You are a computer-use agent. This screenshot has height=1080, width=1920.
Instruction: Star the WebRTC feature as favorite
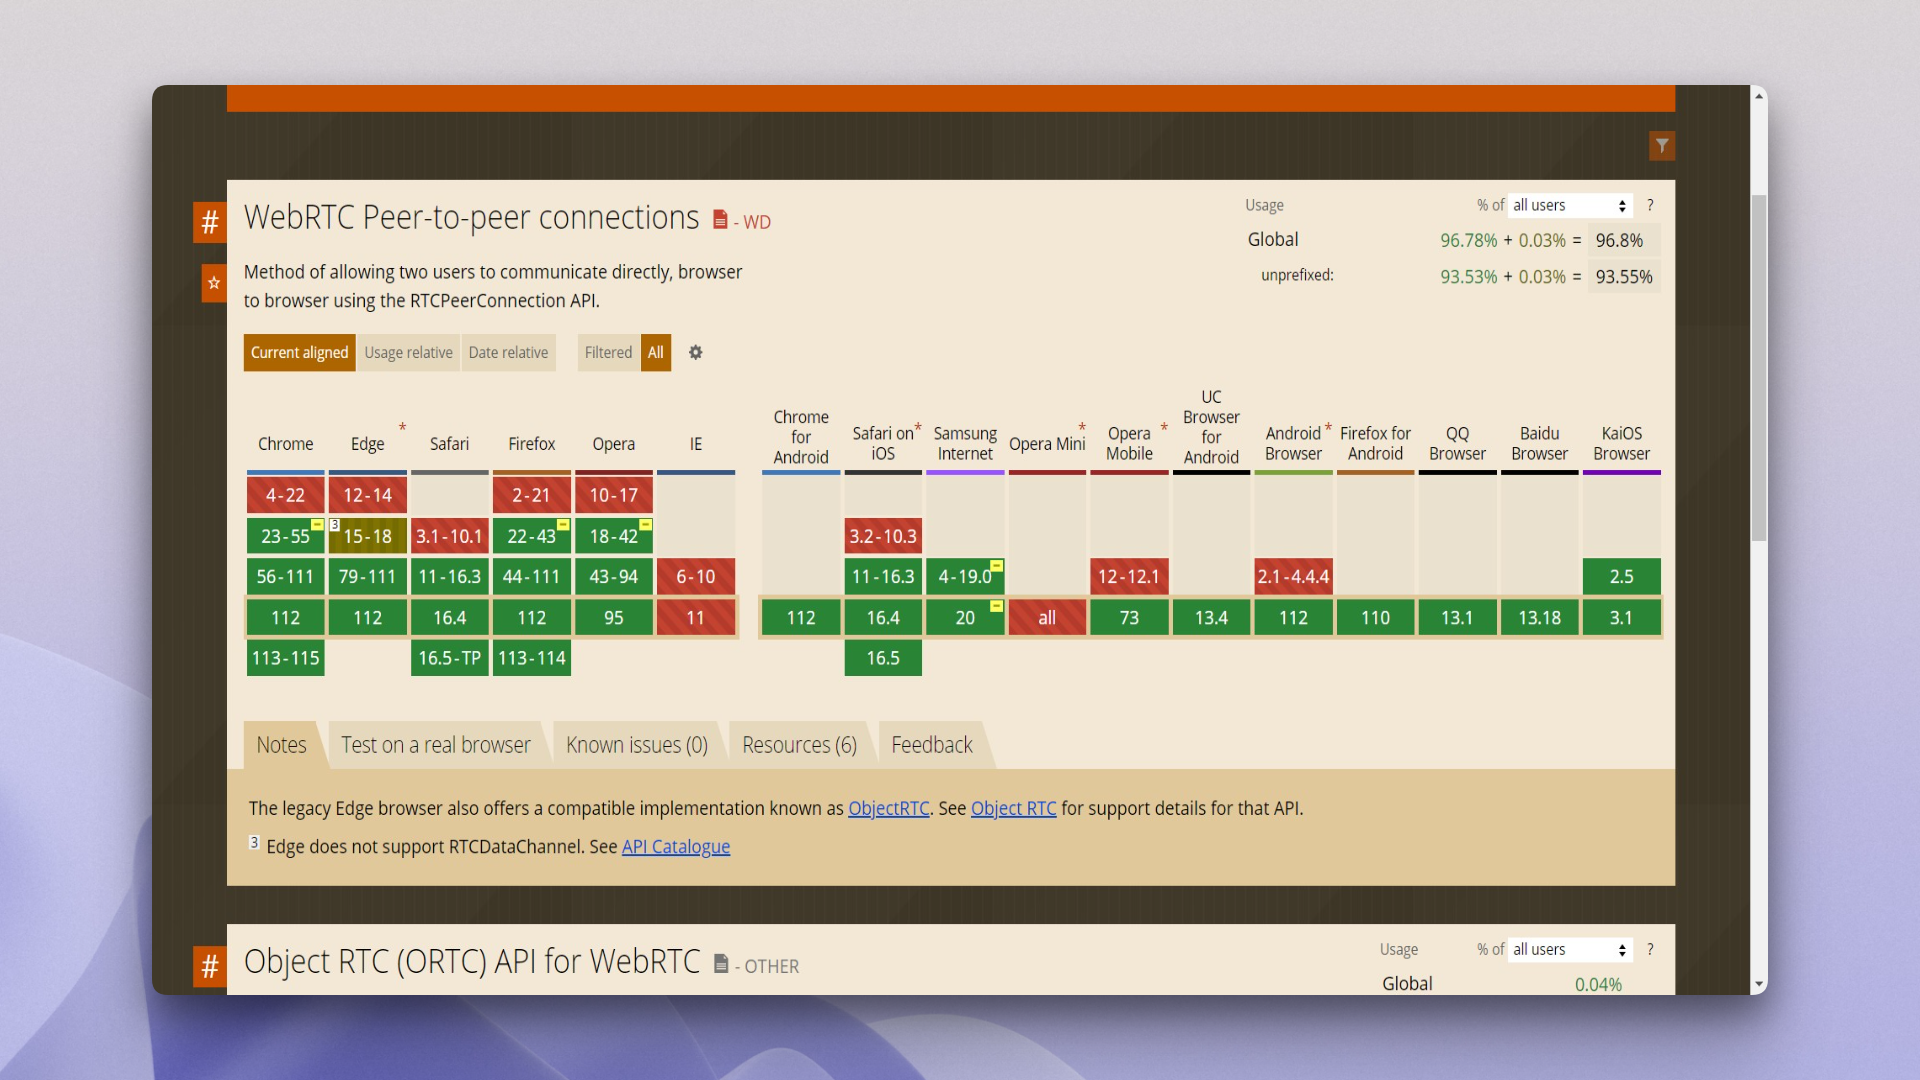pyautogui.click(x=213, y=284)
